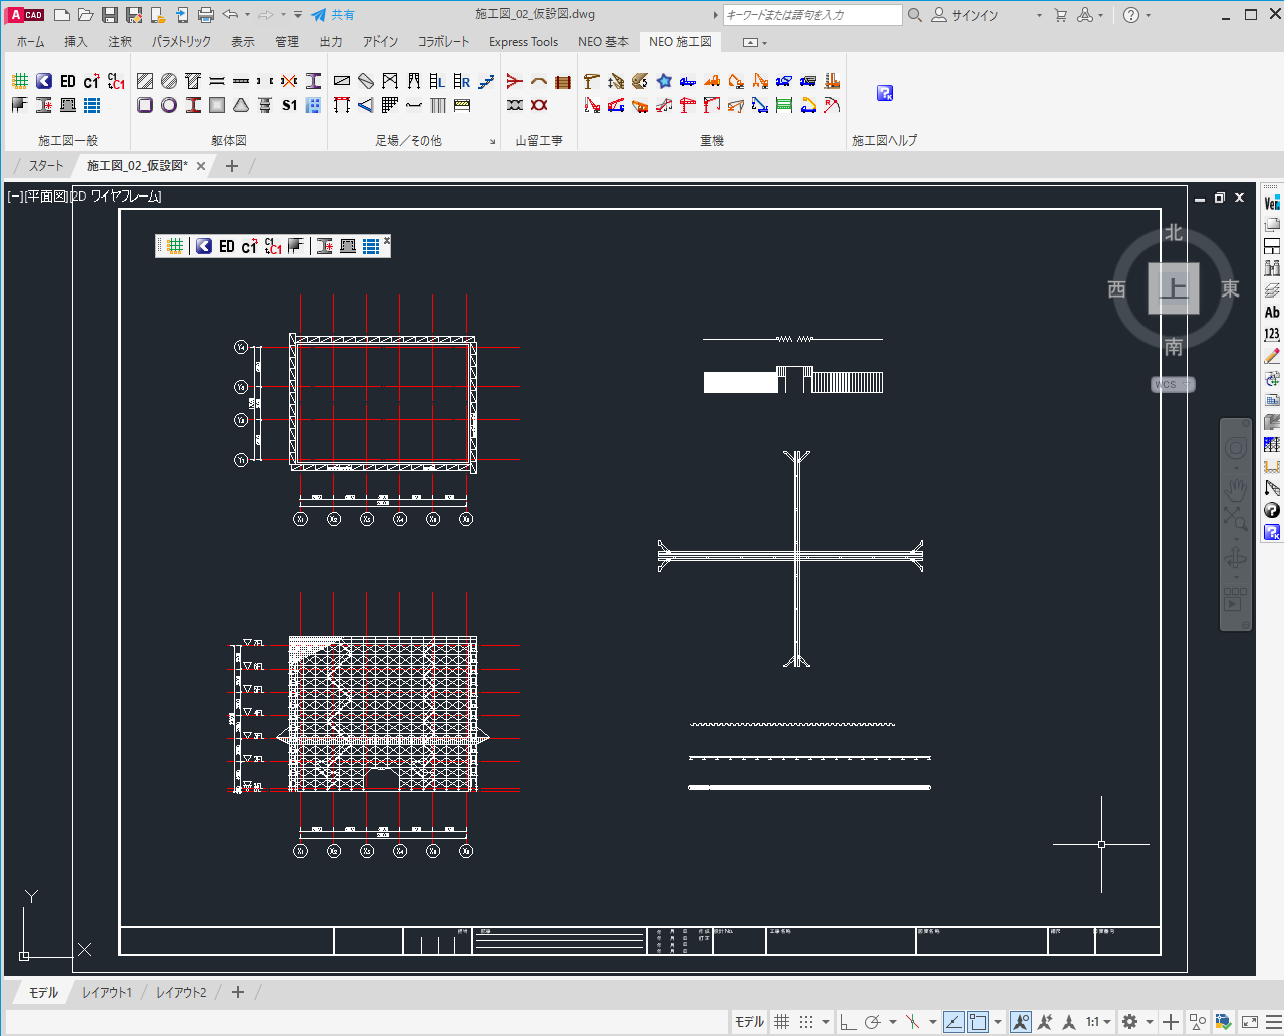Open the annotation scale 1:1 dropdown
The width and height of the screenshot is (1284, 1036).
coord(1099,1022)
